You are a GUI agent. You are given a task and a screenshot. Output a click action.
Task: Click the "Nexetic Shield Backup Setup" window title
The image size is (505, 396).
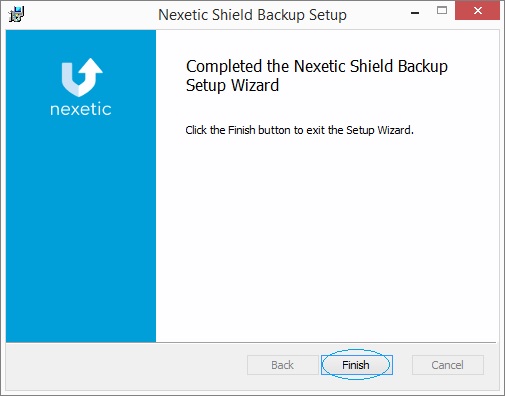coord(252,15)
